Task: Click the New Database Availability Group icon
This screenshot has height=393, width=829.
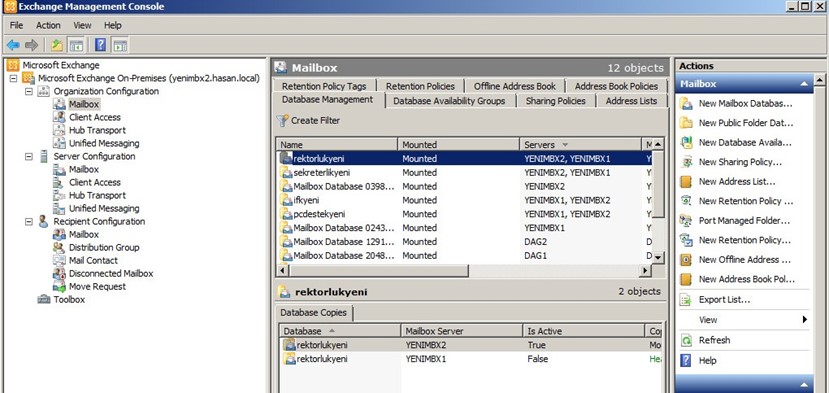Action: 686,143
